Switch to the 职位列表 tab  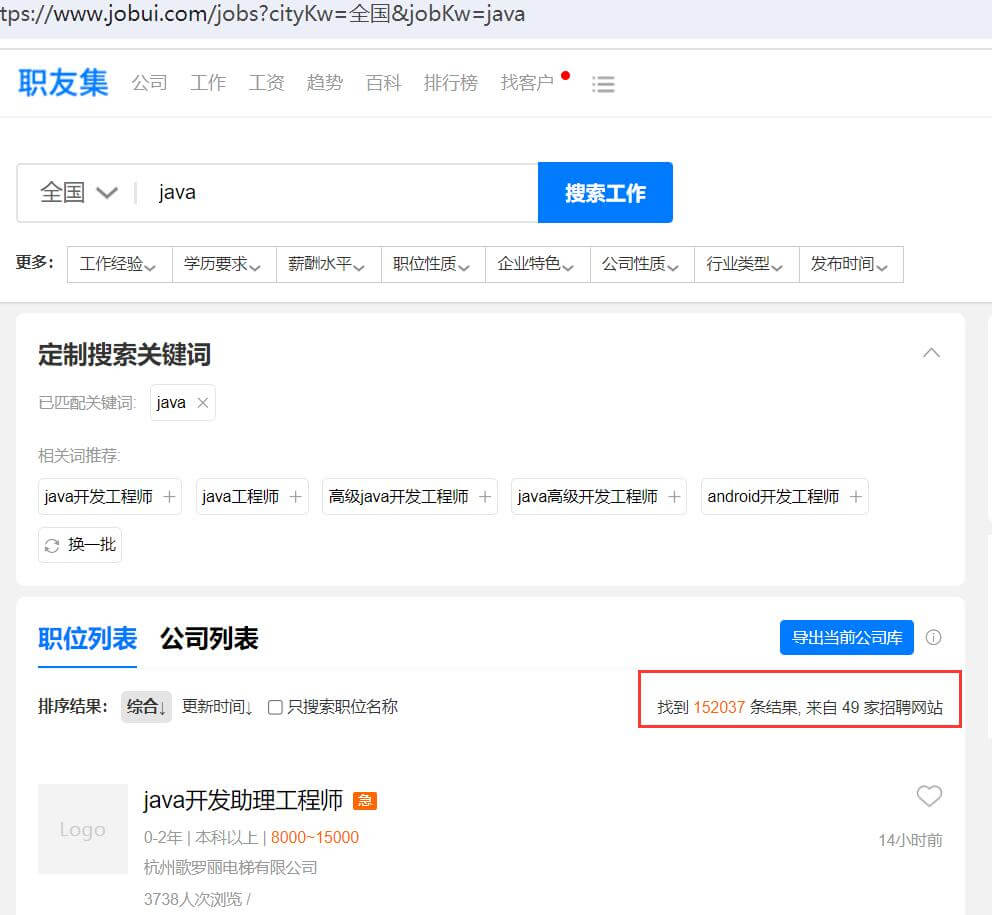87,638
